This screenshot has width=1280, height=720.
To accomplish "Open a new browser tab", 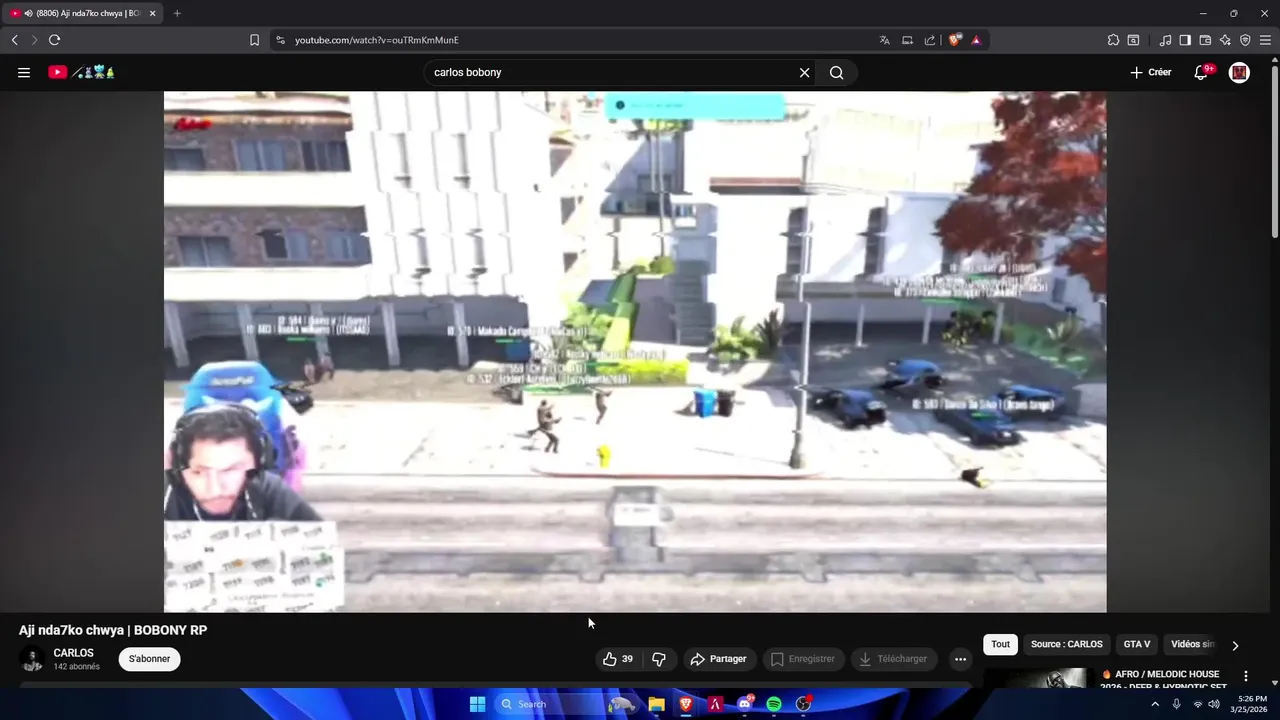I will pyautogui.click(x=177, y=13).
